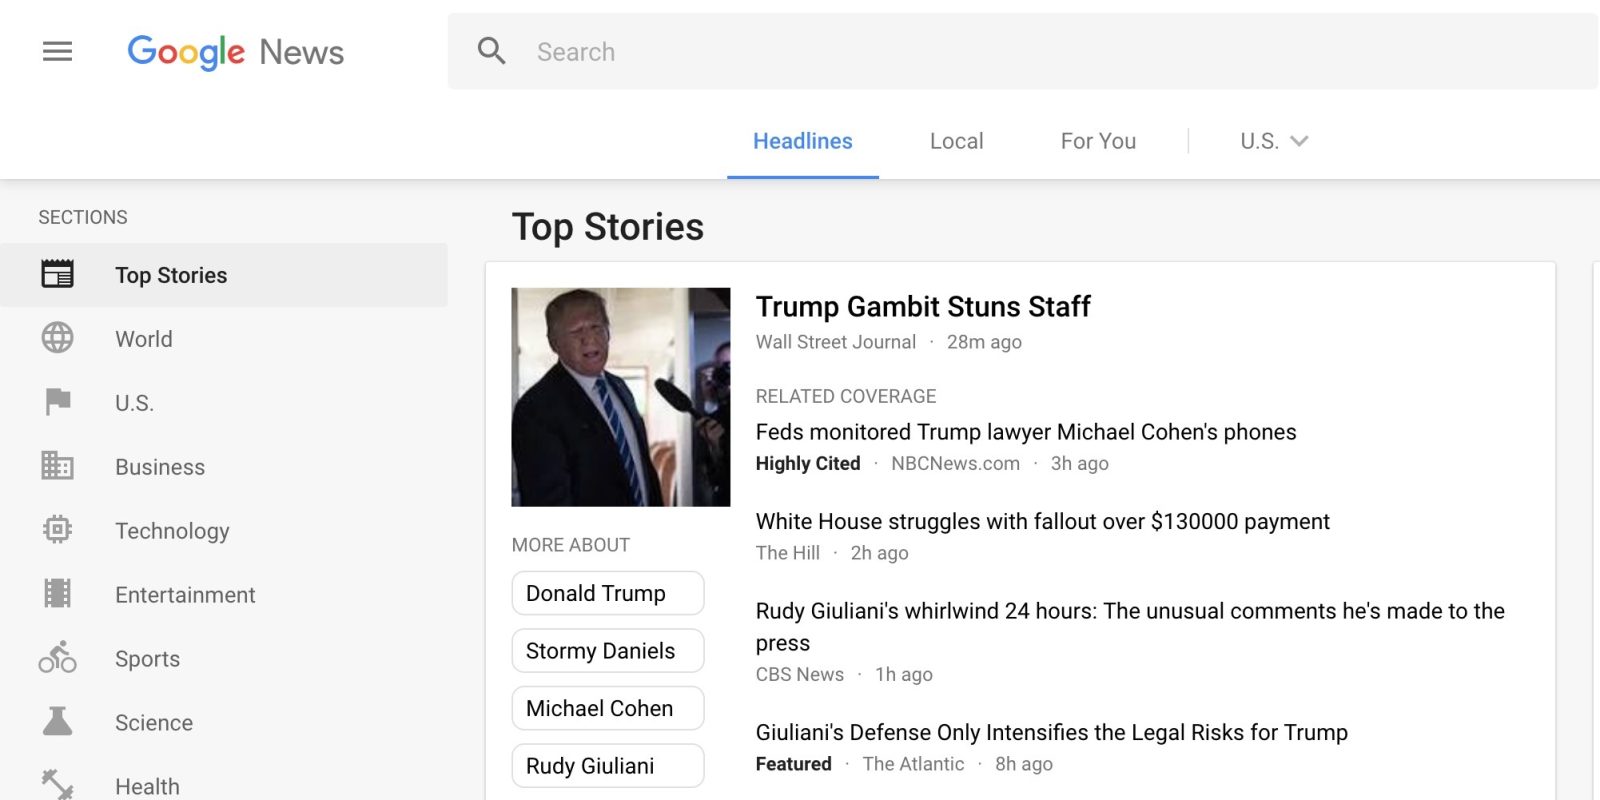This screenshot has height=800, width=1600.
Task: Click the Sports bicycle icon
Action: 57,658
